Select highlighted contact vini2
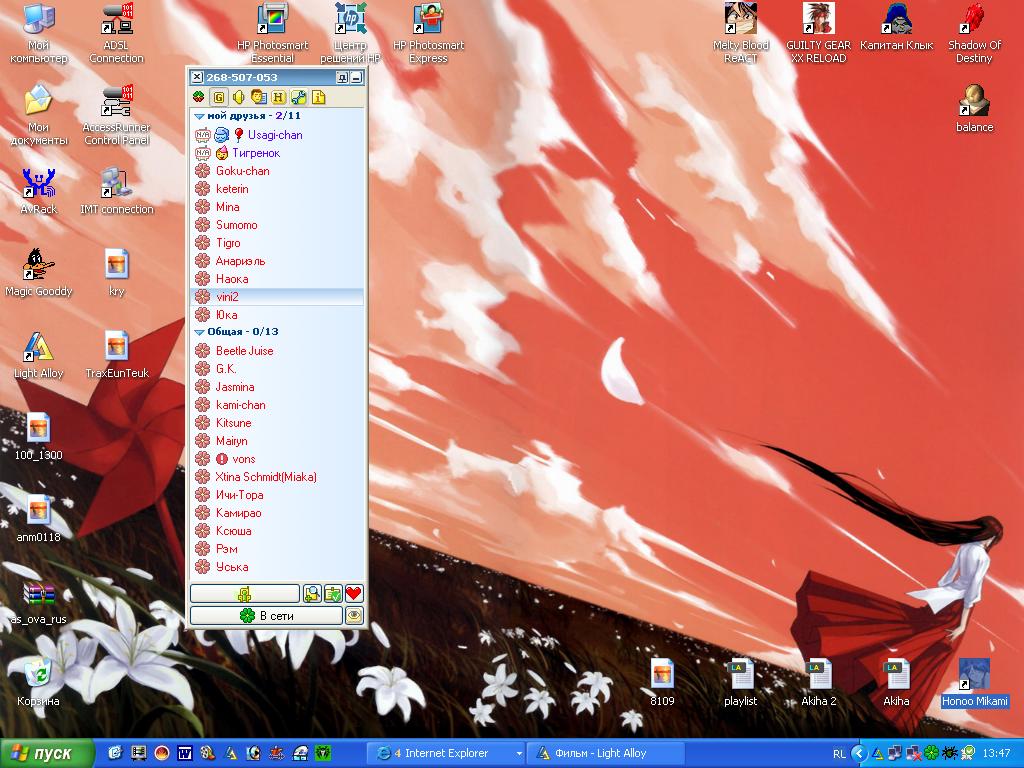 [278, 296]
